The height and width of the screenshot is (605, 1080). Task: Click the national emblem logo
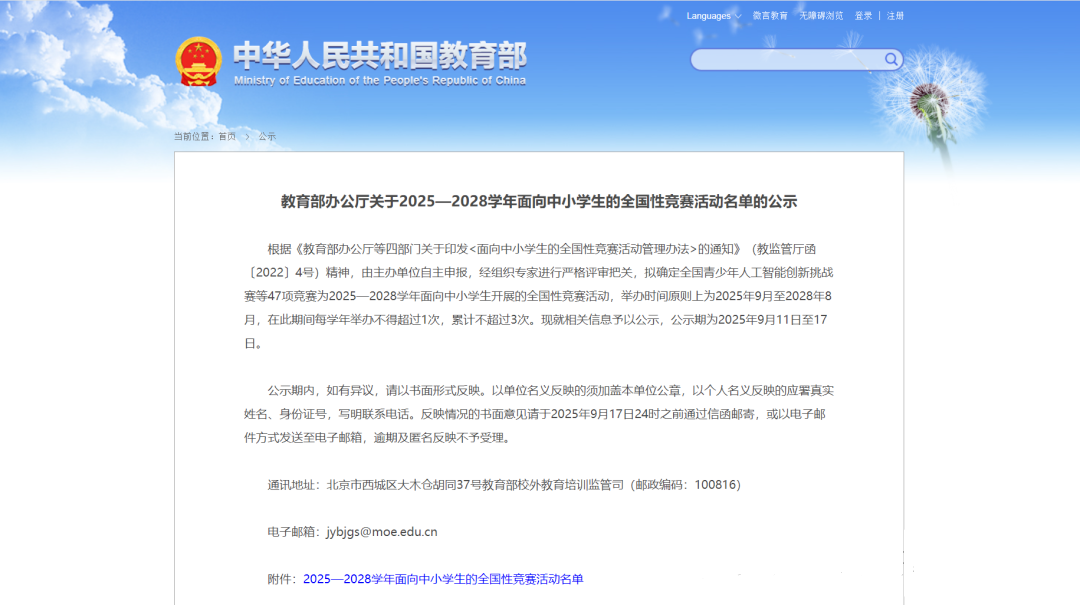[197, 62]
